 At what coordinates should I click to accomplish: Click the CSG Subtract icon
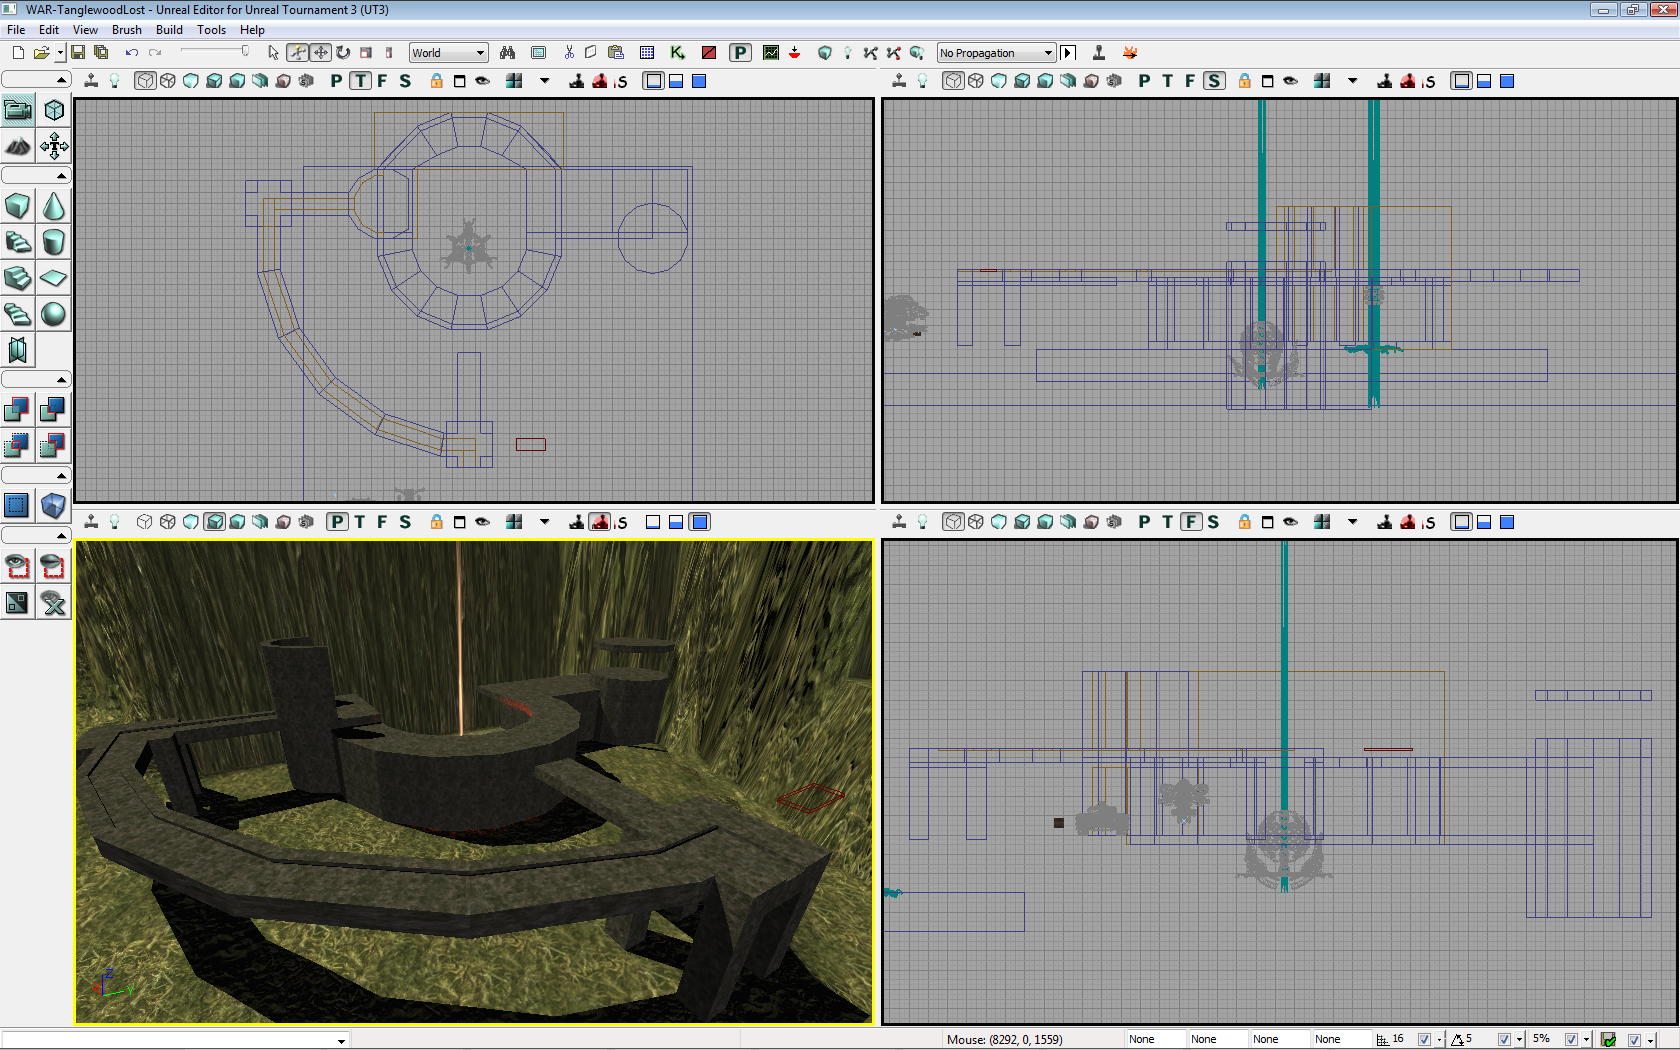54,409
